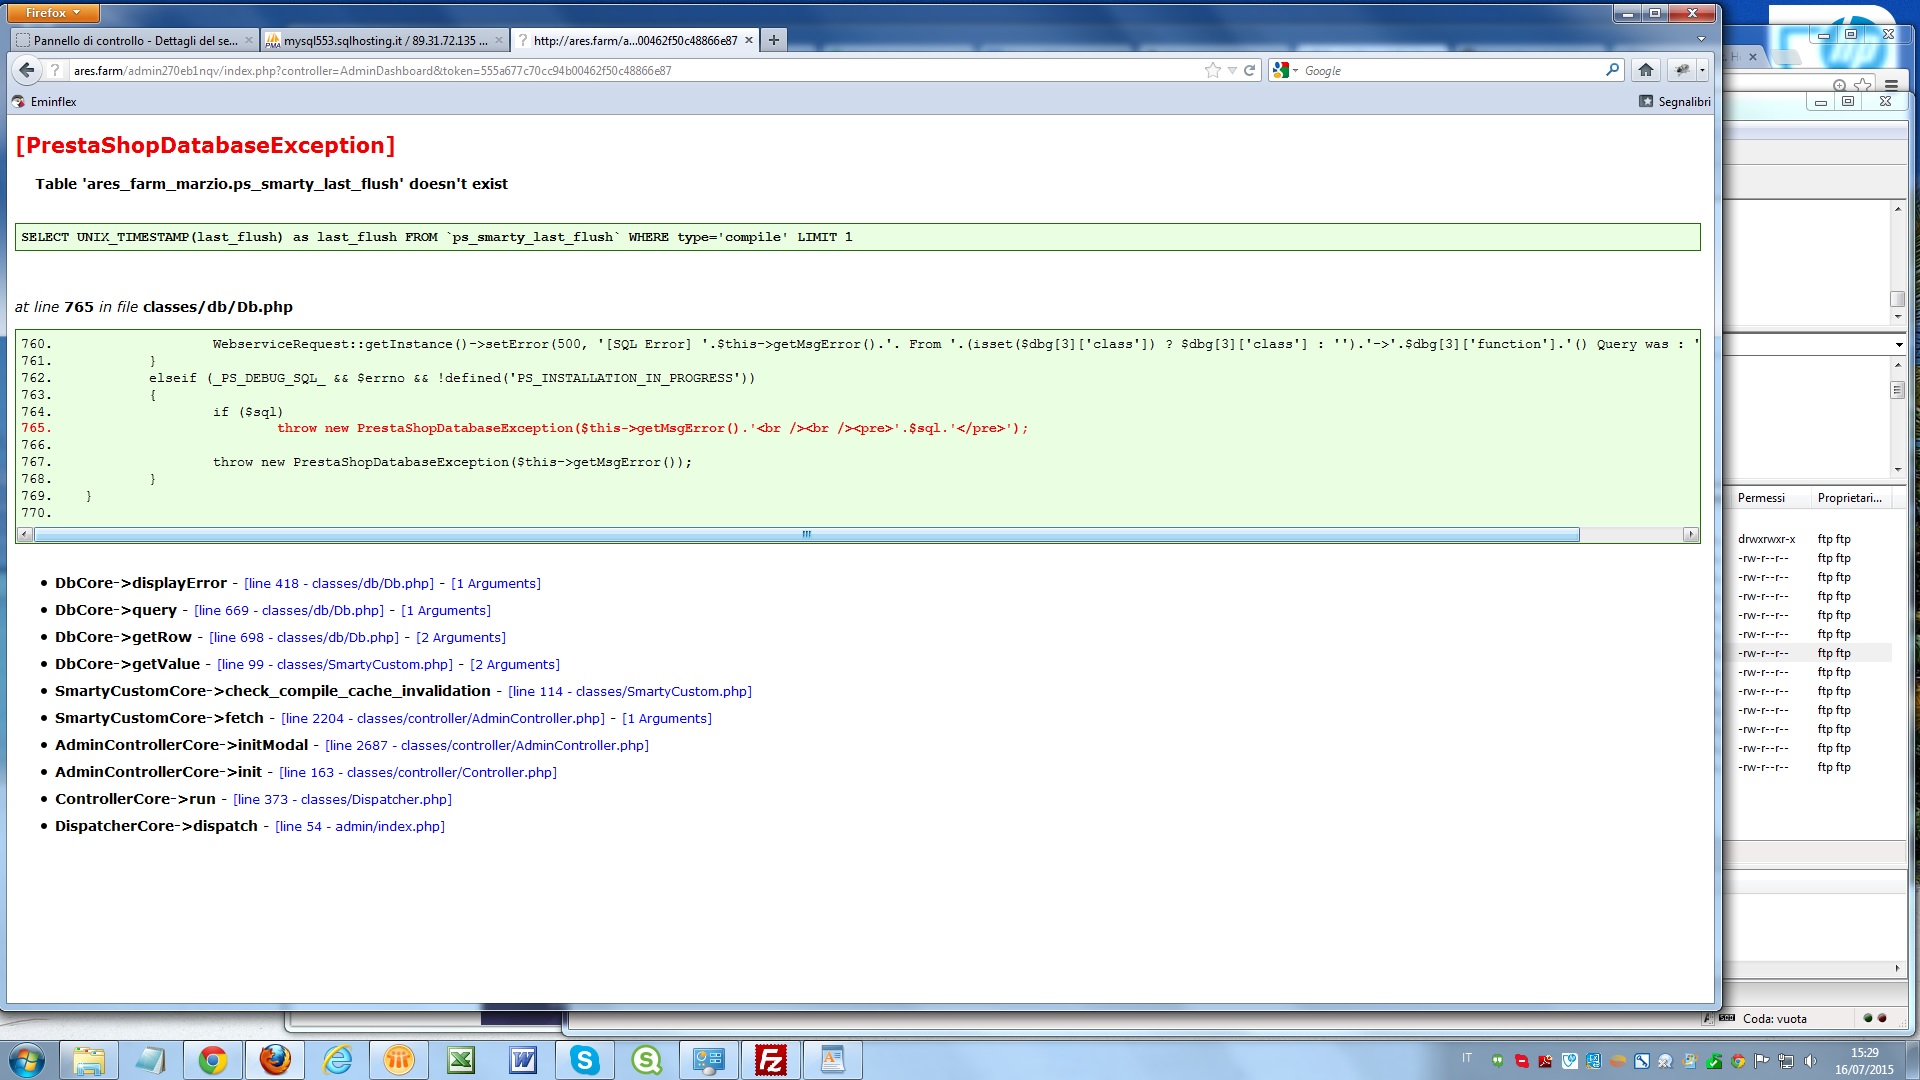This screenshot has height=1080, width=1920.
Task: Click the Eminflex bookmark
Action: [x=44, y=102]
